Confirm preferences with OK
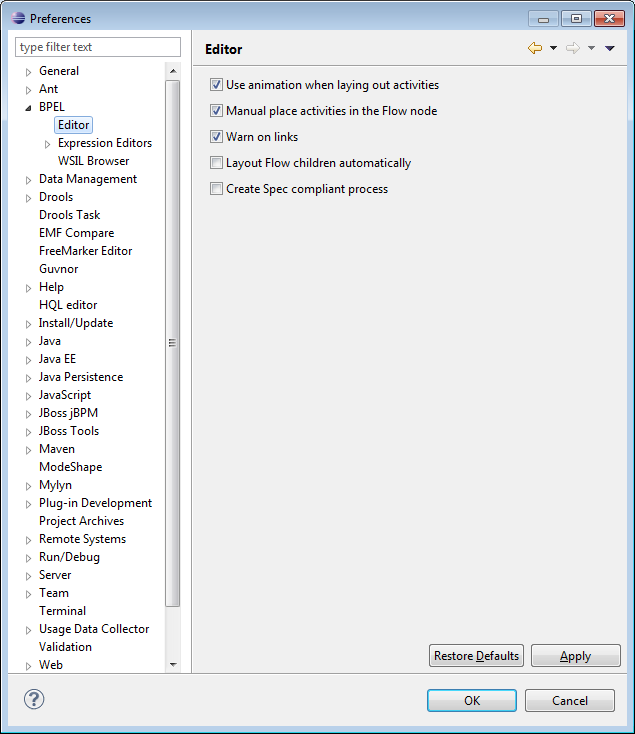The image size is (635, 734). 471,700
